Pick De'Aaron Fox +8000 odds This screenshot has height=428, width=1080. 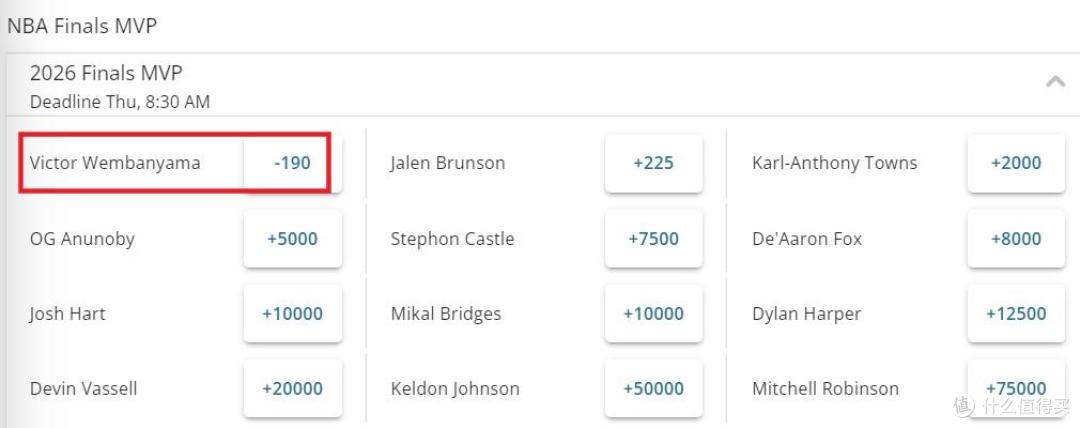pyautogui.click(x=1016, y=239)
